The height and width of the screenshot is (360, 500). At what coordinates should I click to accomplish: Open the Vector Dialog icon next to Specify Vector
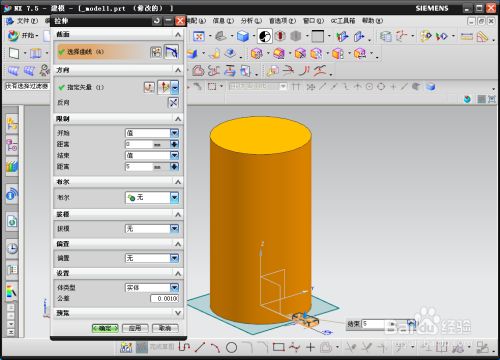(x=149, y=87)
